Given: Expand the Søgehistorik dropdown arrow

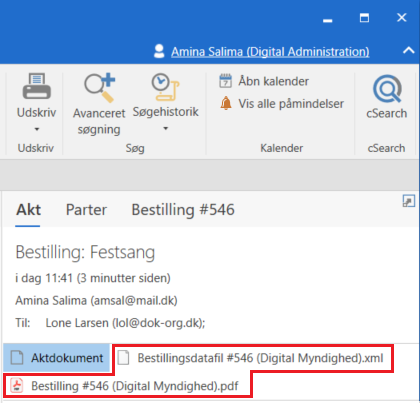Looking at the screenshot, I should pos(165,129).
